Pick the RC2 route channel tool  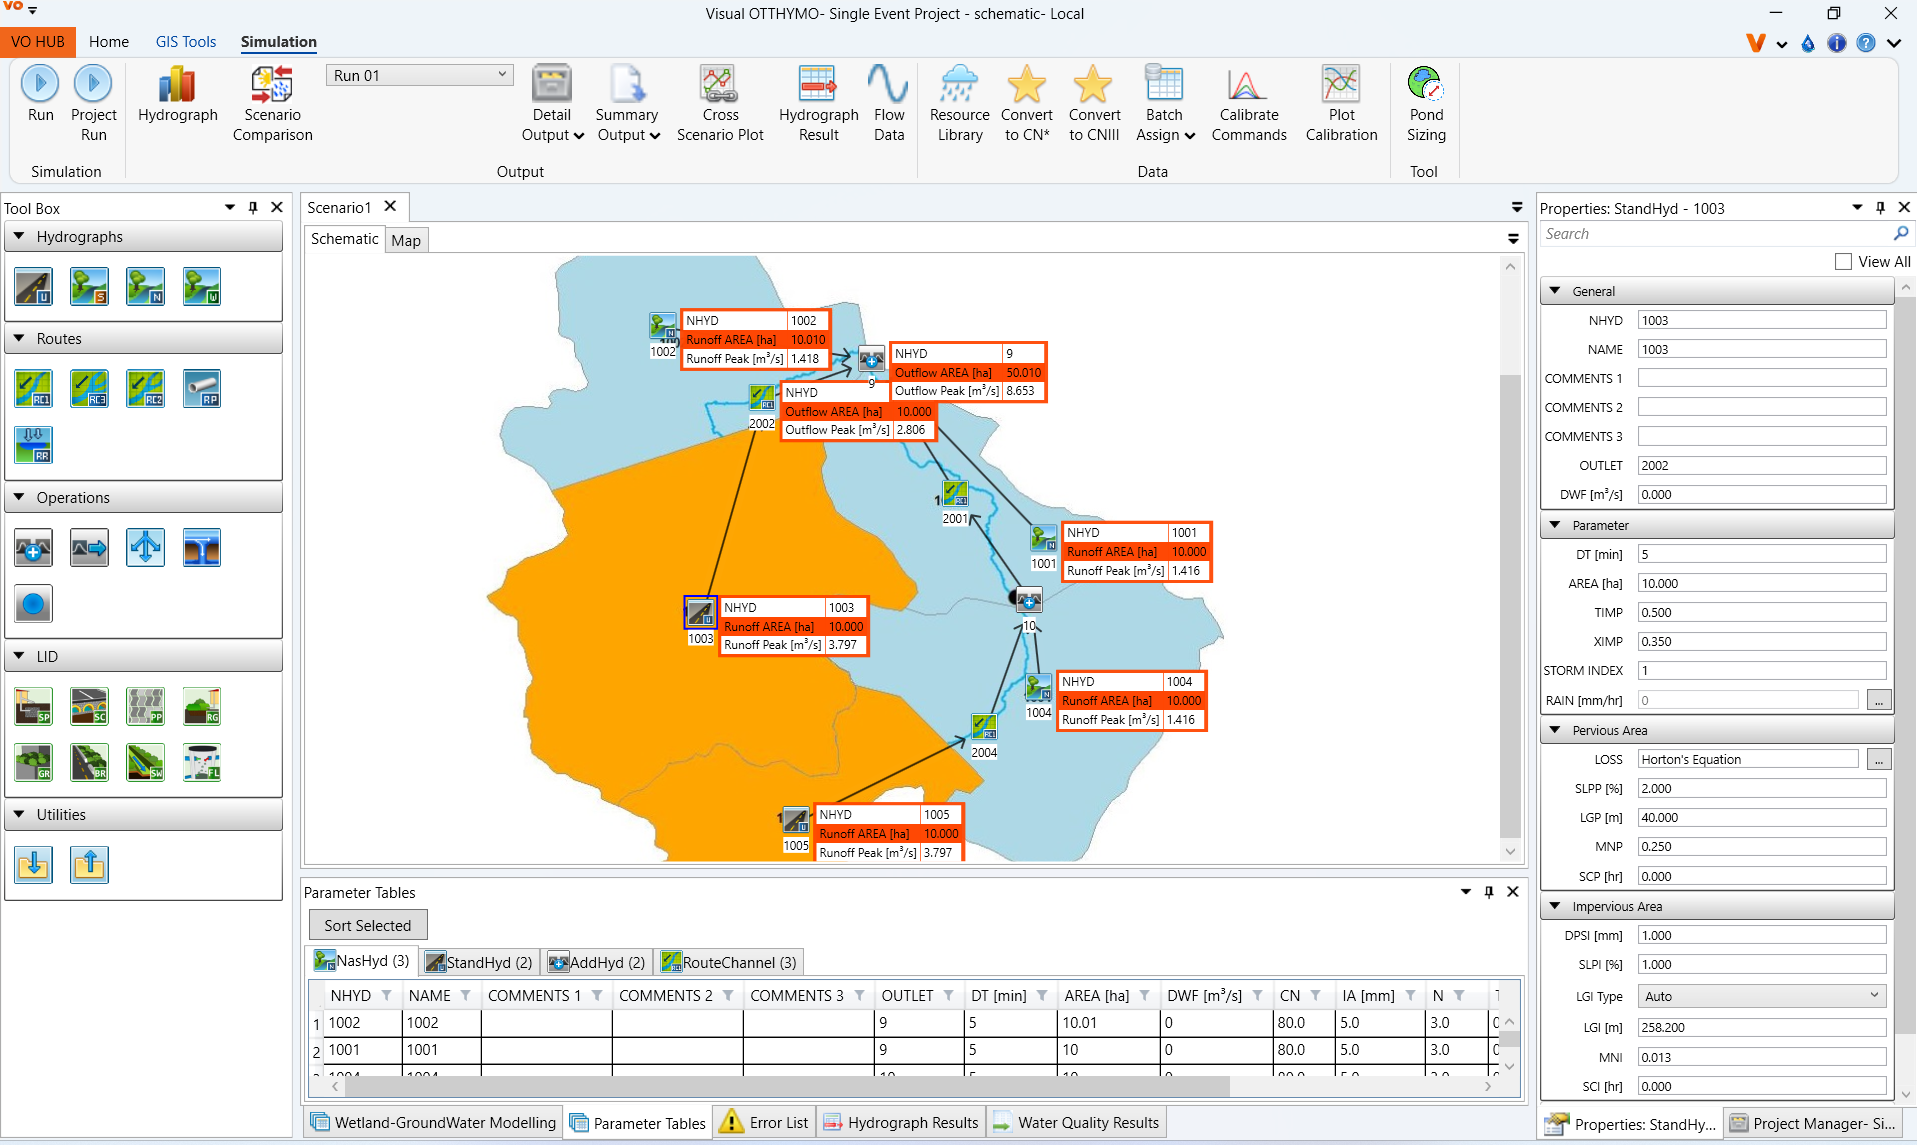click(145, 389)
